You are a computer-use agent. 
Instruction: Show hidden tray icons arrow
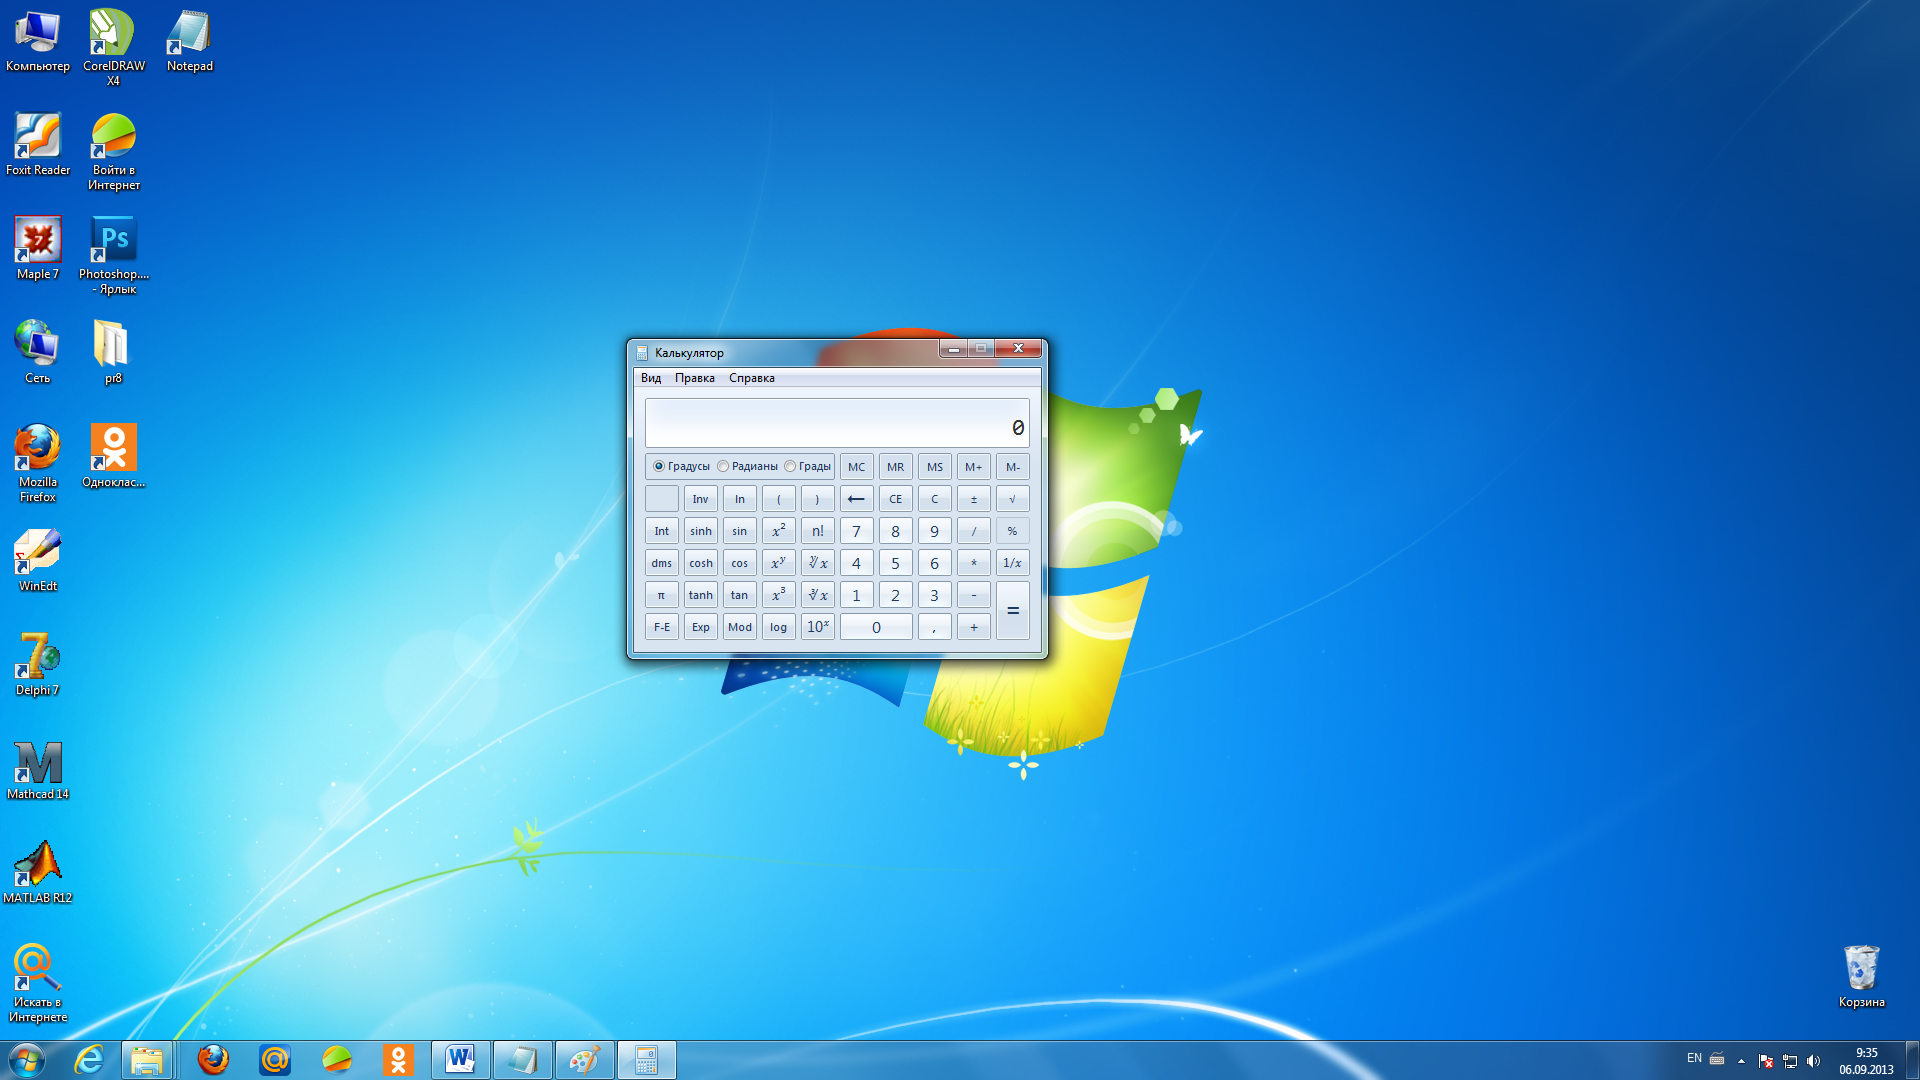click(x=1741, y=1061)
